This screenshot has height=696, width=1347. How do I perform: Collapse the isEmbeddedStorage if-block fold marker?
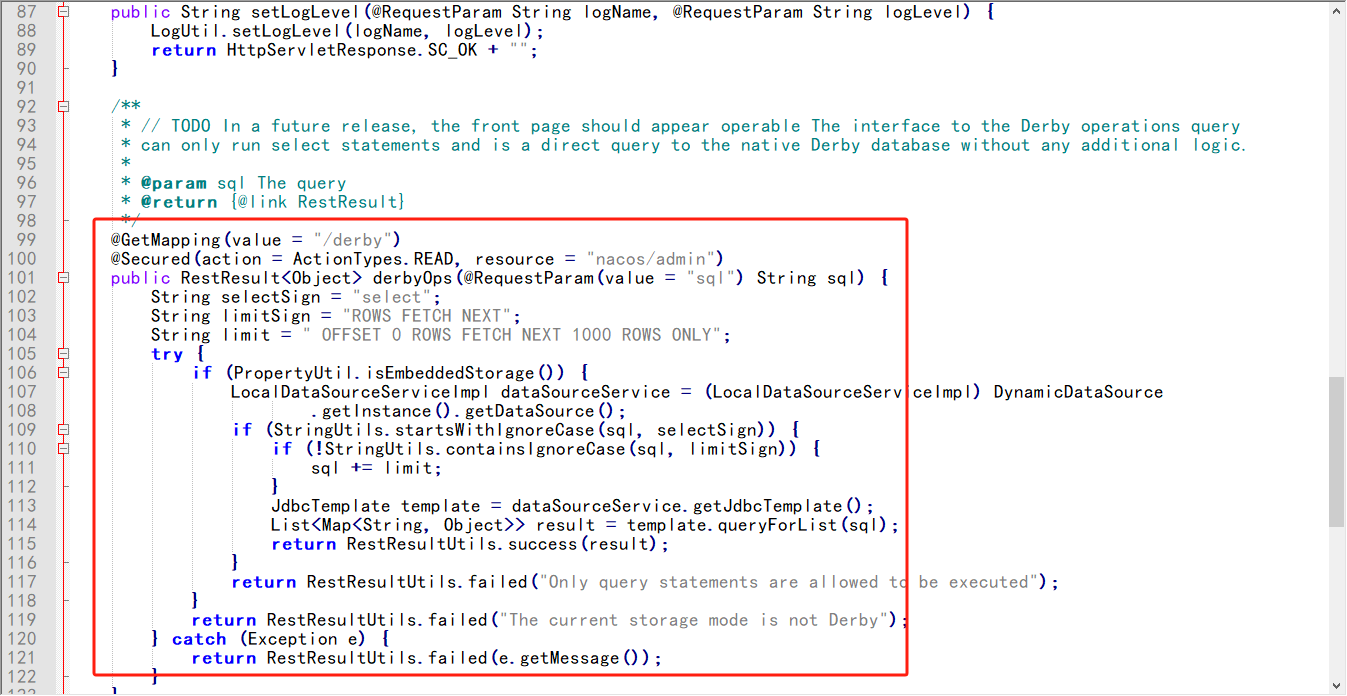(x=64, y=373)
